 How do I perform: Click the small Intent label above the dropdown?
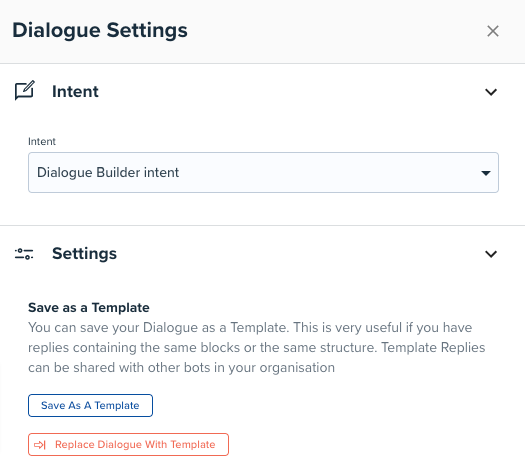point(42,142)
